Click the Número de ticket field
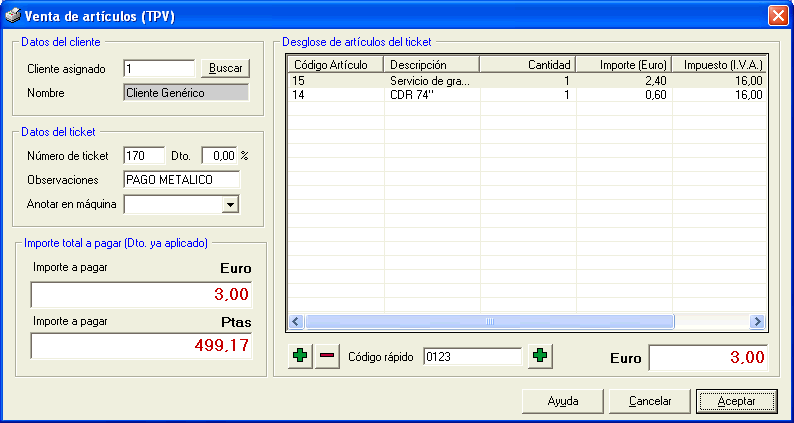The image size is (794, 423). (x=144, y=156)
